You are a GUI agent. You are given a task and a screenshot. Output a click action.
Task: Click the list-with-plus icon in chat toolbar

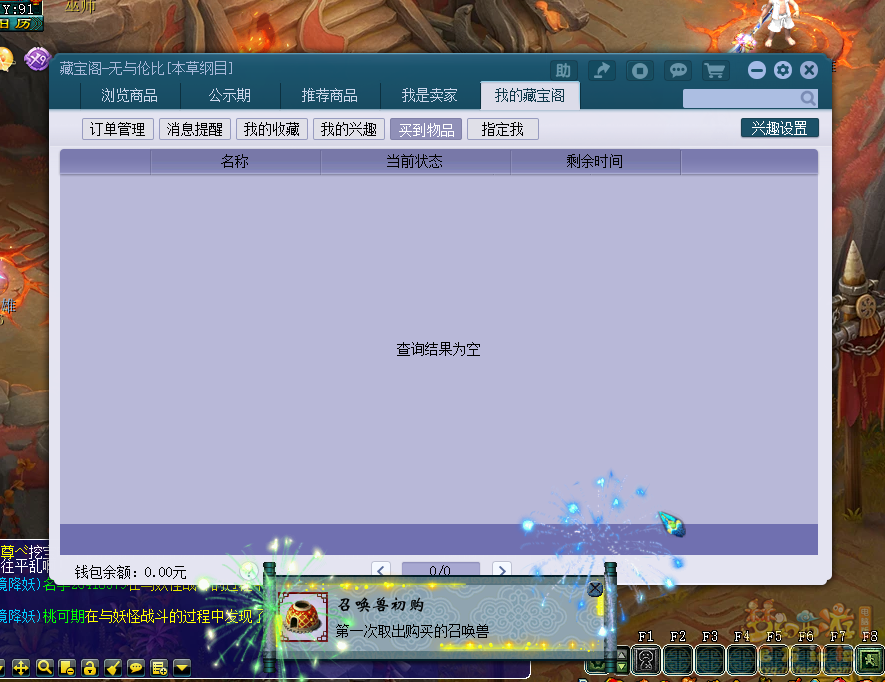tap(159, 668)
